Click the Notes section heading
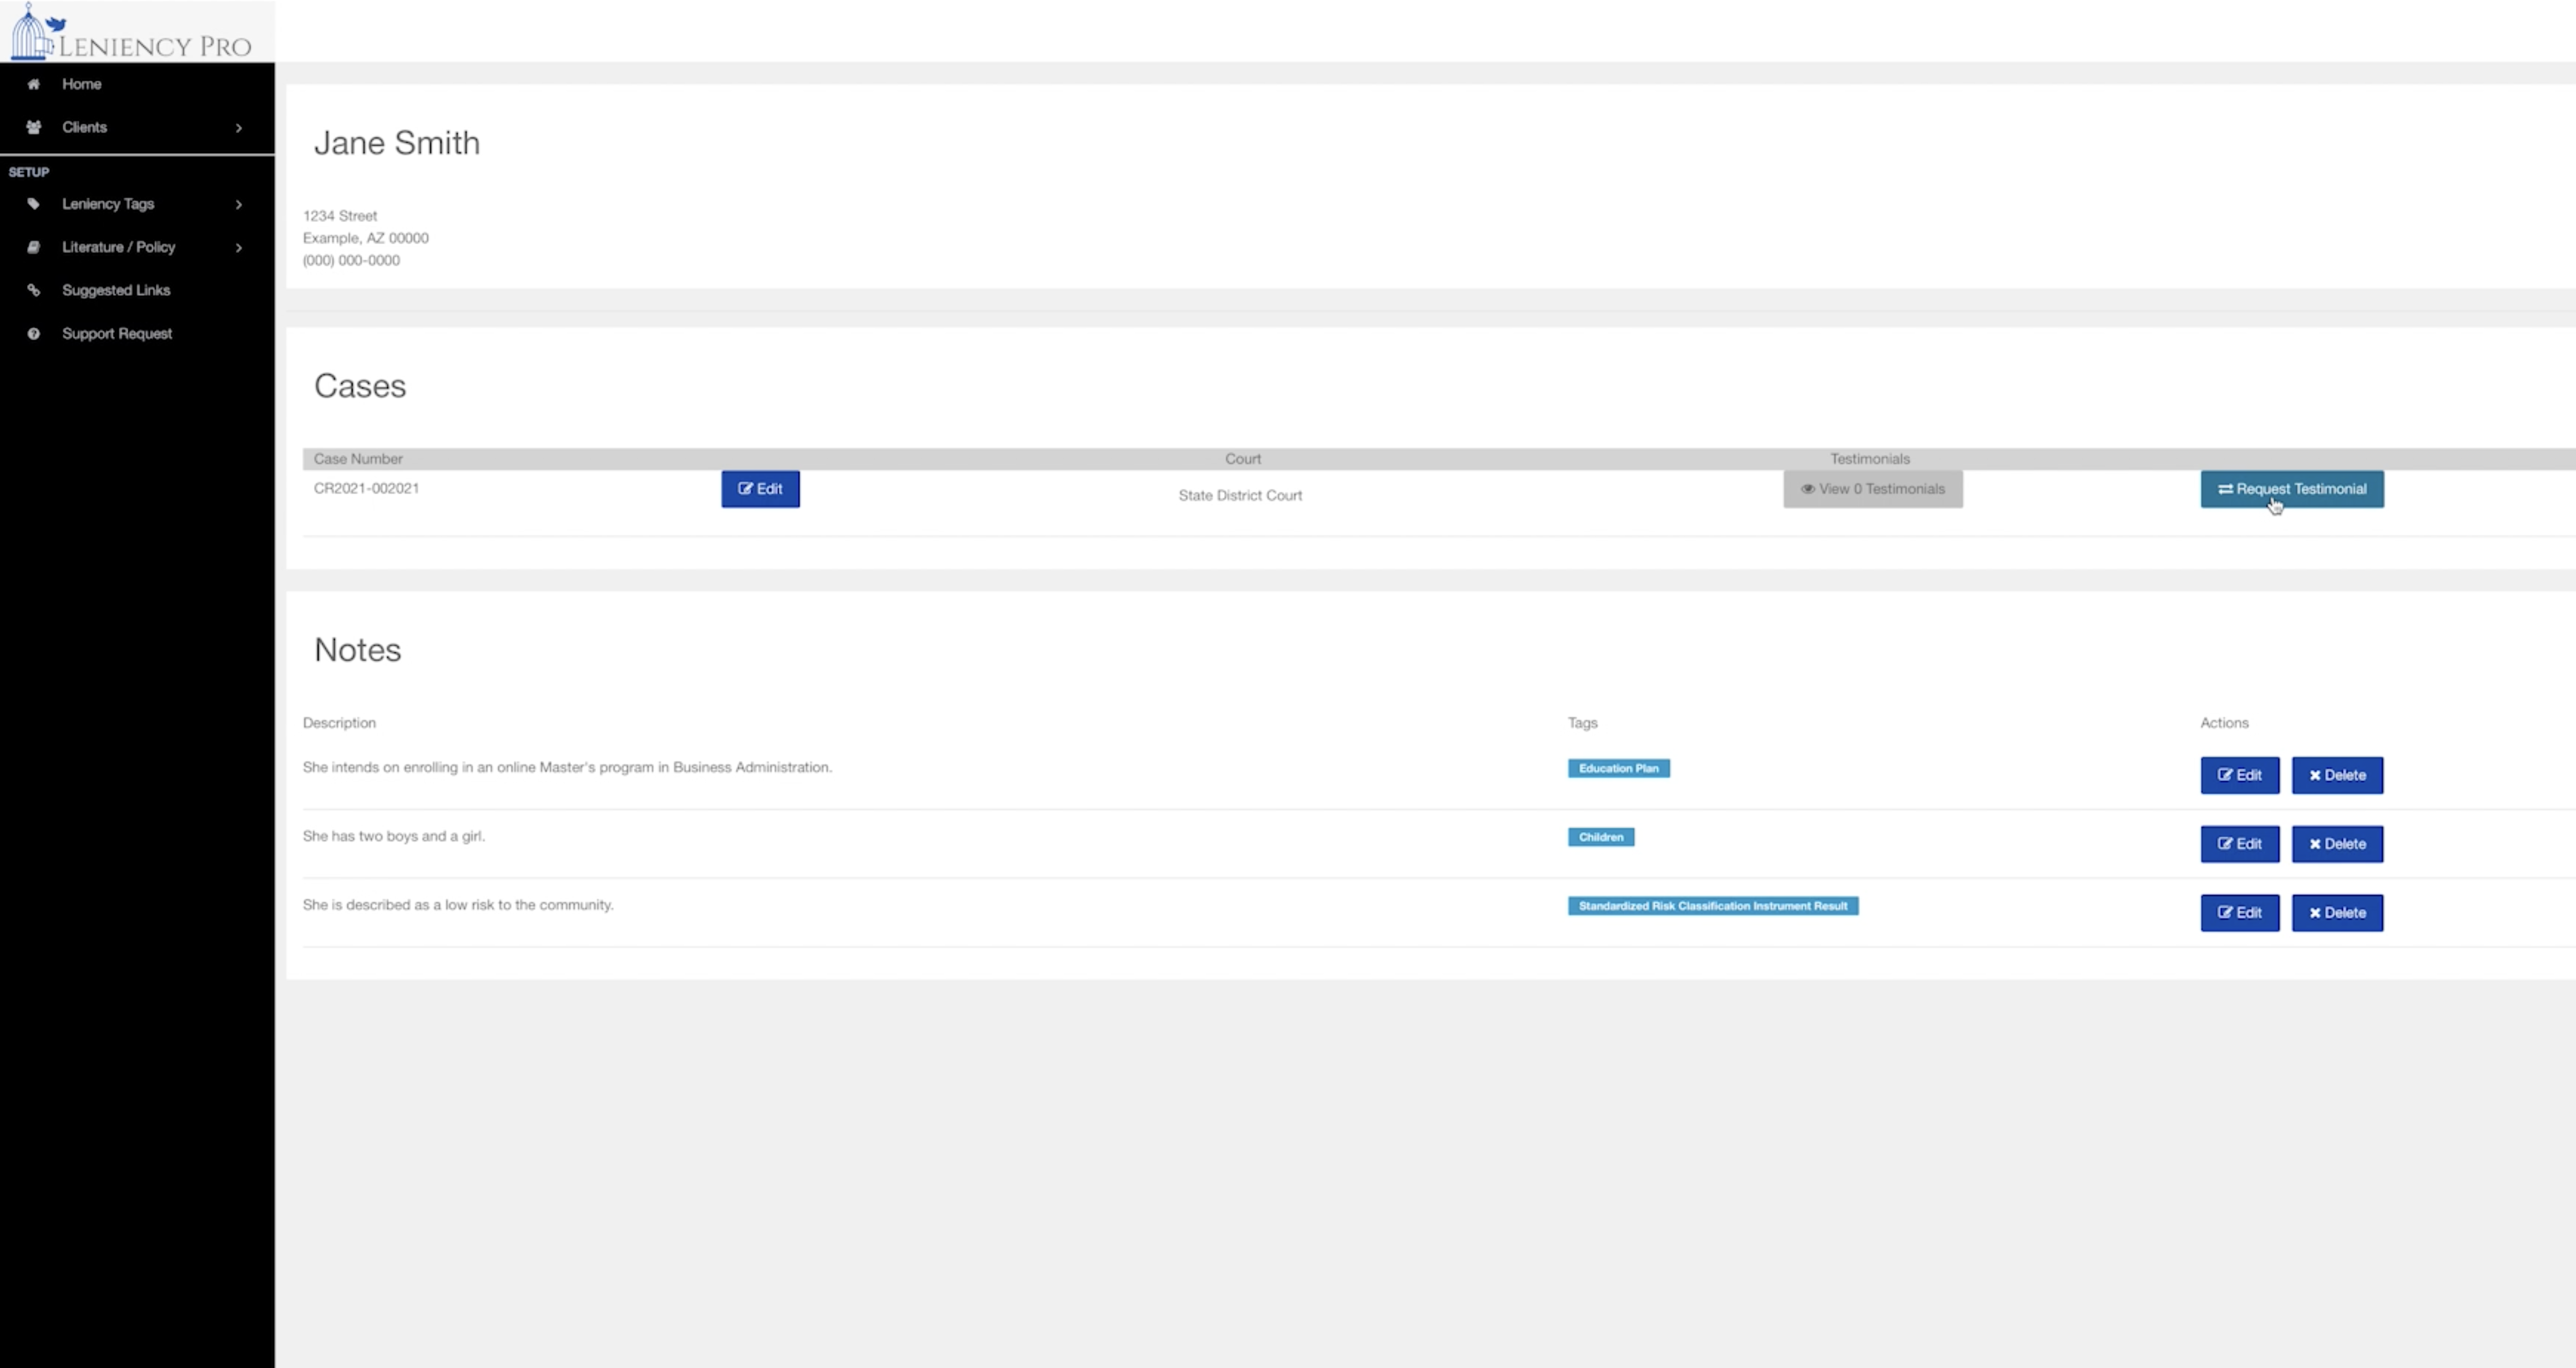 click(x=357, y=650)
